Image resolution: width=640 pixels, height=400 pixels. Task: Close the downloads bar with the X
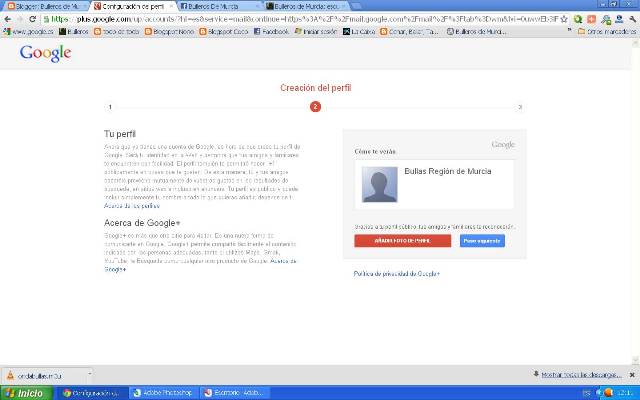[x=632, y=375]
